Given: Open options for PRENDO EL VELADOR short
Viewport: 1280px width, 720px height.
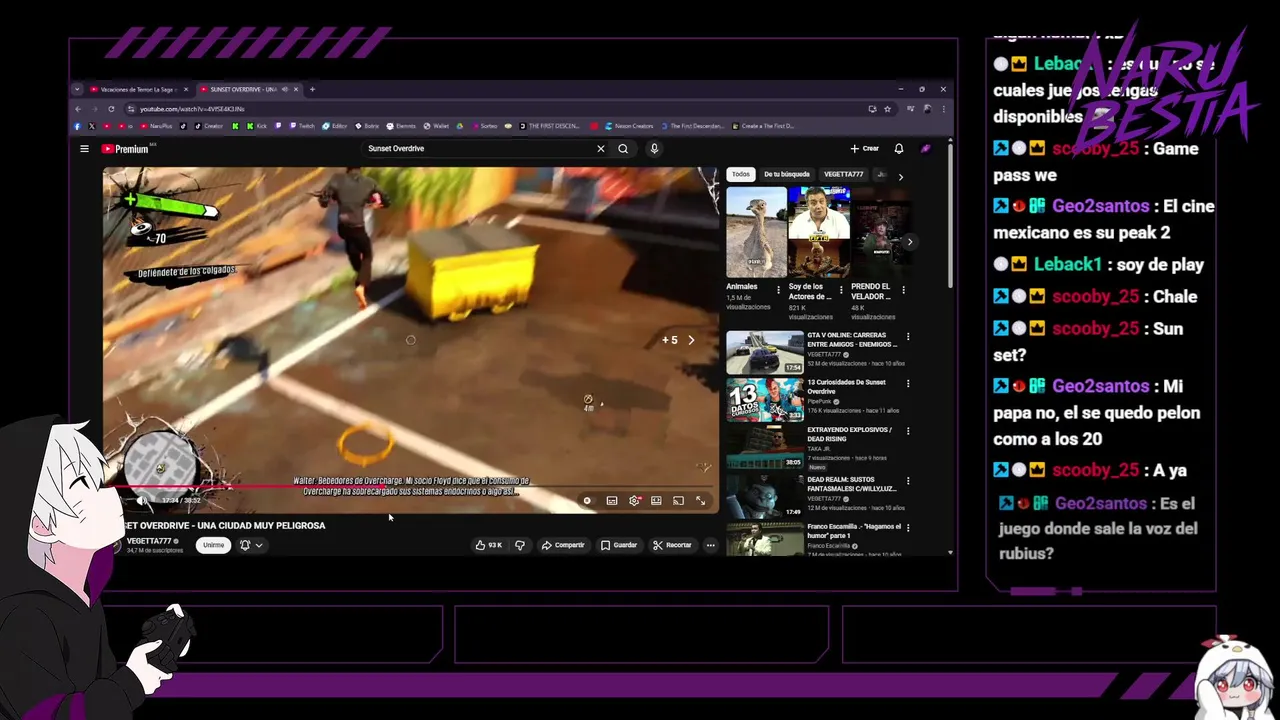Looking at the screenshot, I should 904,290.
